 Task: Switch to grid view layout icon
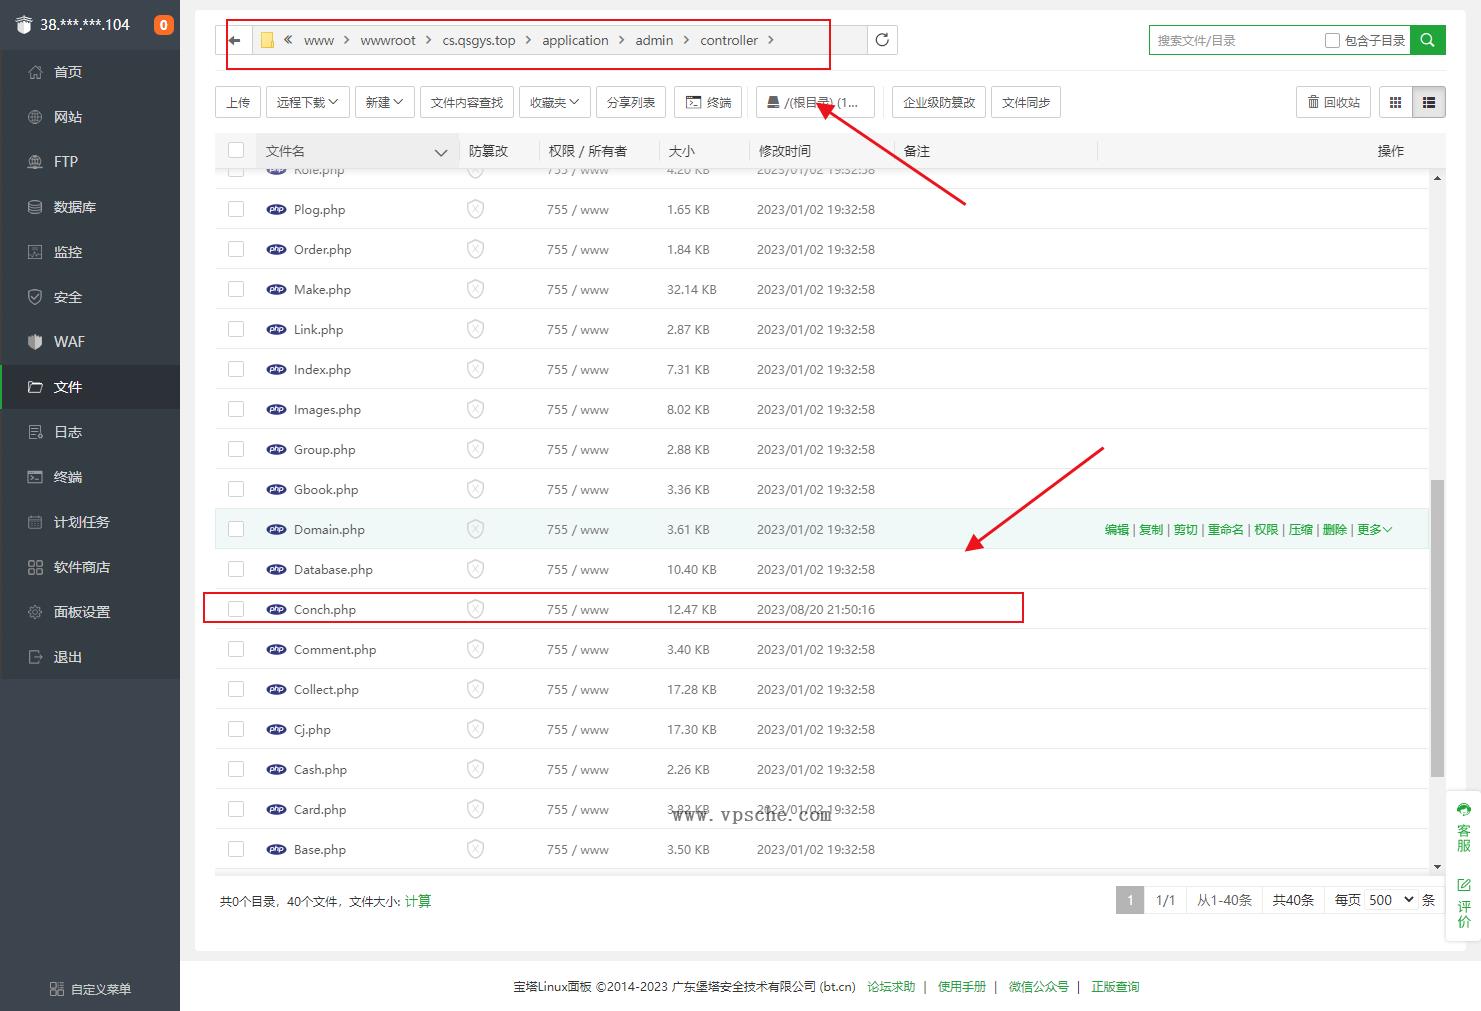tap(1395, 102)
